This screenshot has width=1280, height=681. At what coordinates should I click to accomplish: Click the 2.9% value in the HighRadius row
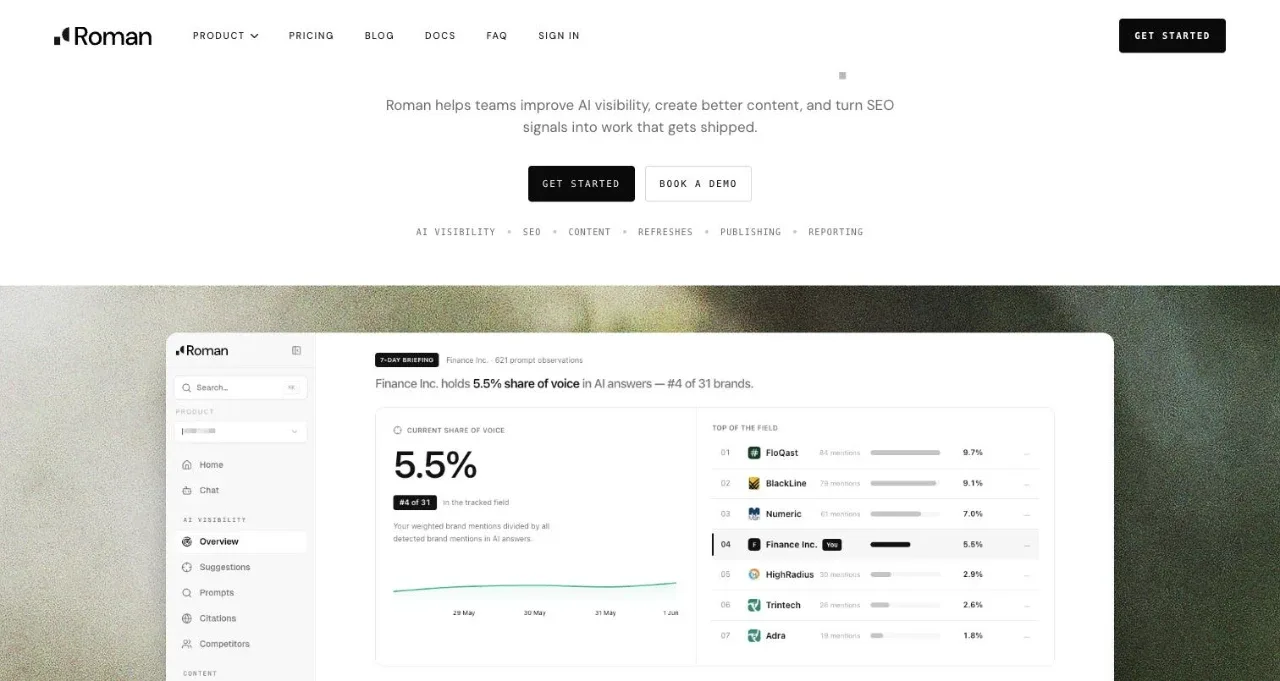[x=973, y=575]
